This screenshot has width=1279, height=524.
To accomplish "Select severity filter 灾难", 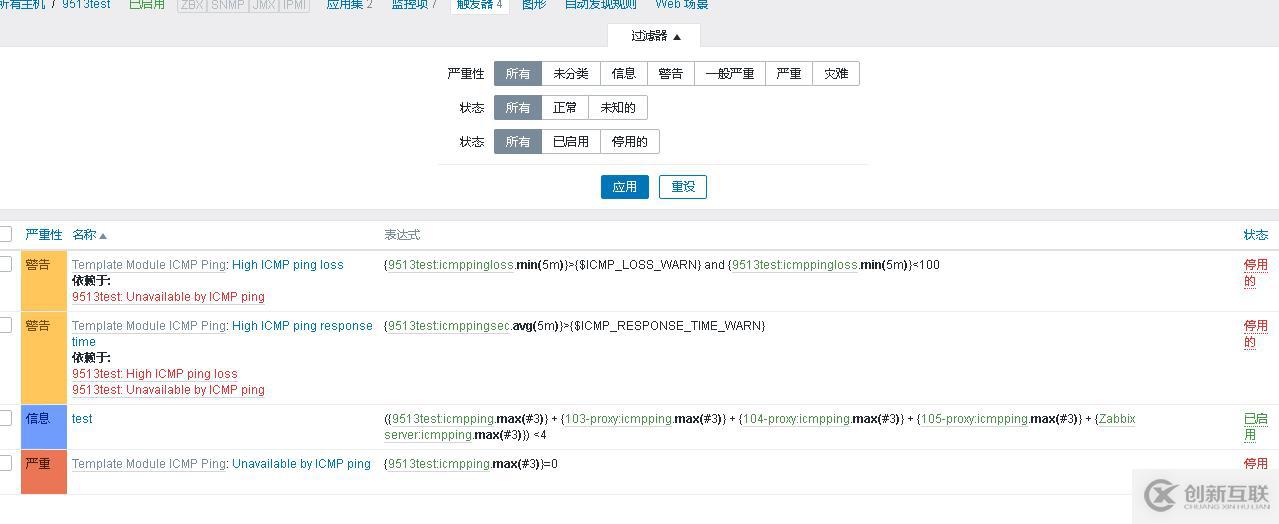I will click(x=836, y=74).
